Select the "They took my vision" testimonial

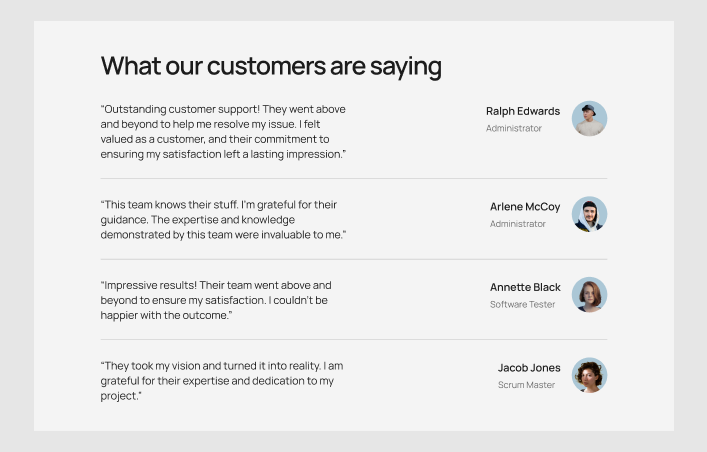coord(221,381)
